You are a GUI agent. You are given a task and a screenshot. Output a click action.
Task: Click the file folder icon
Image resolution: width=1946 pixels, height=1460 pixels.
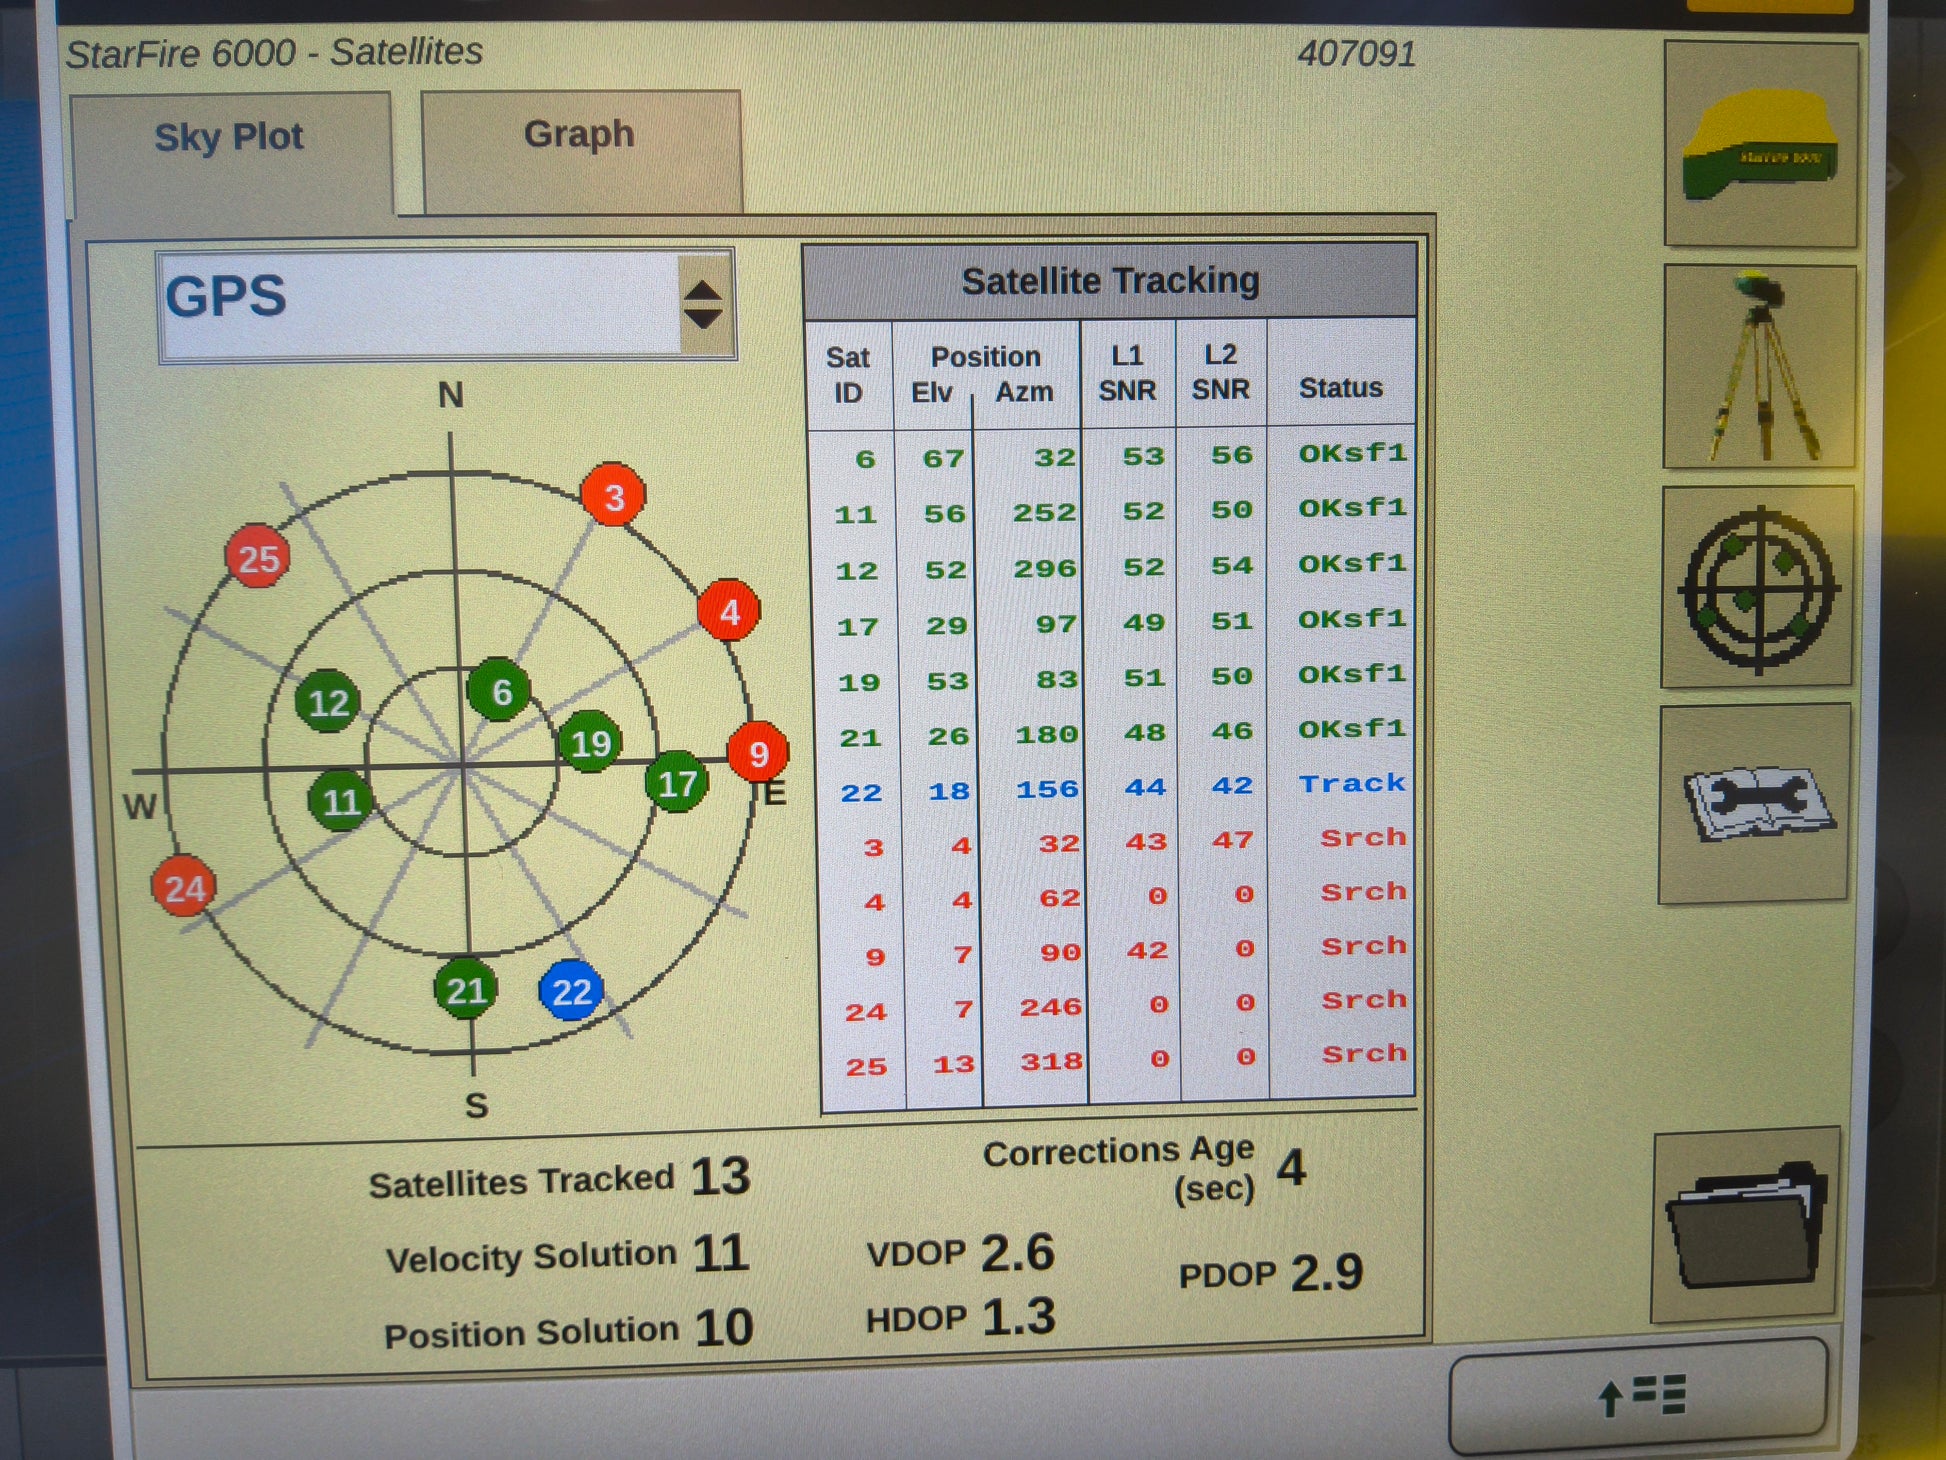[1744, 1226]
